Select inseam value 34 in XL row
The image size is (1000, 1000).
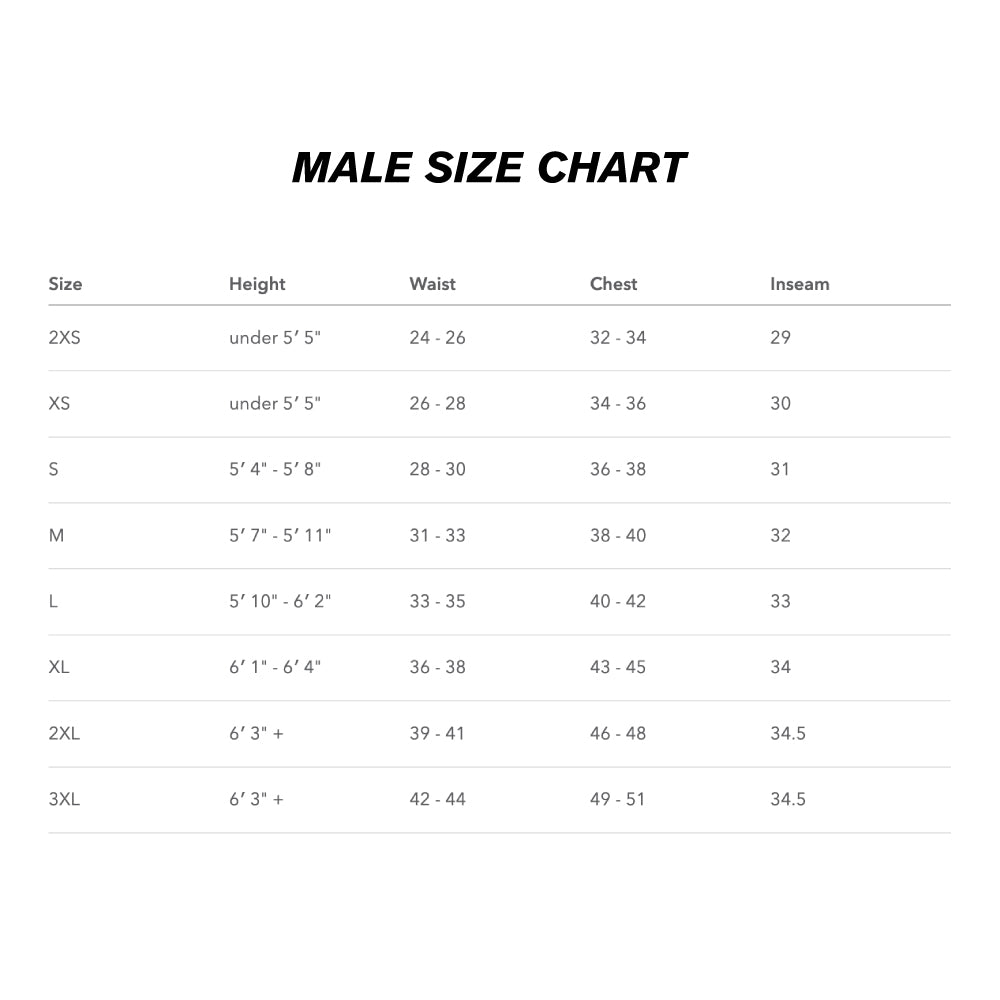[780, 668]
